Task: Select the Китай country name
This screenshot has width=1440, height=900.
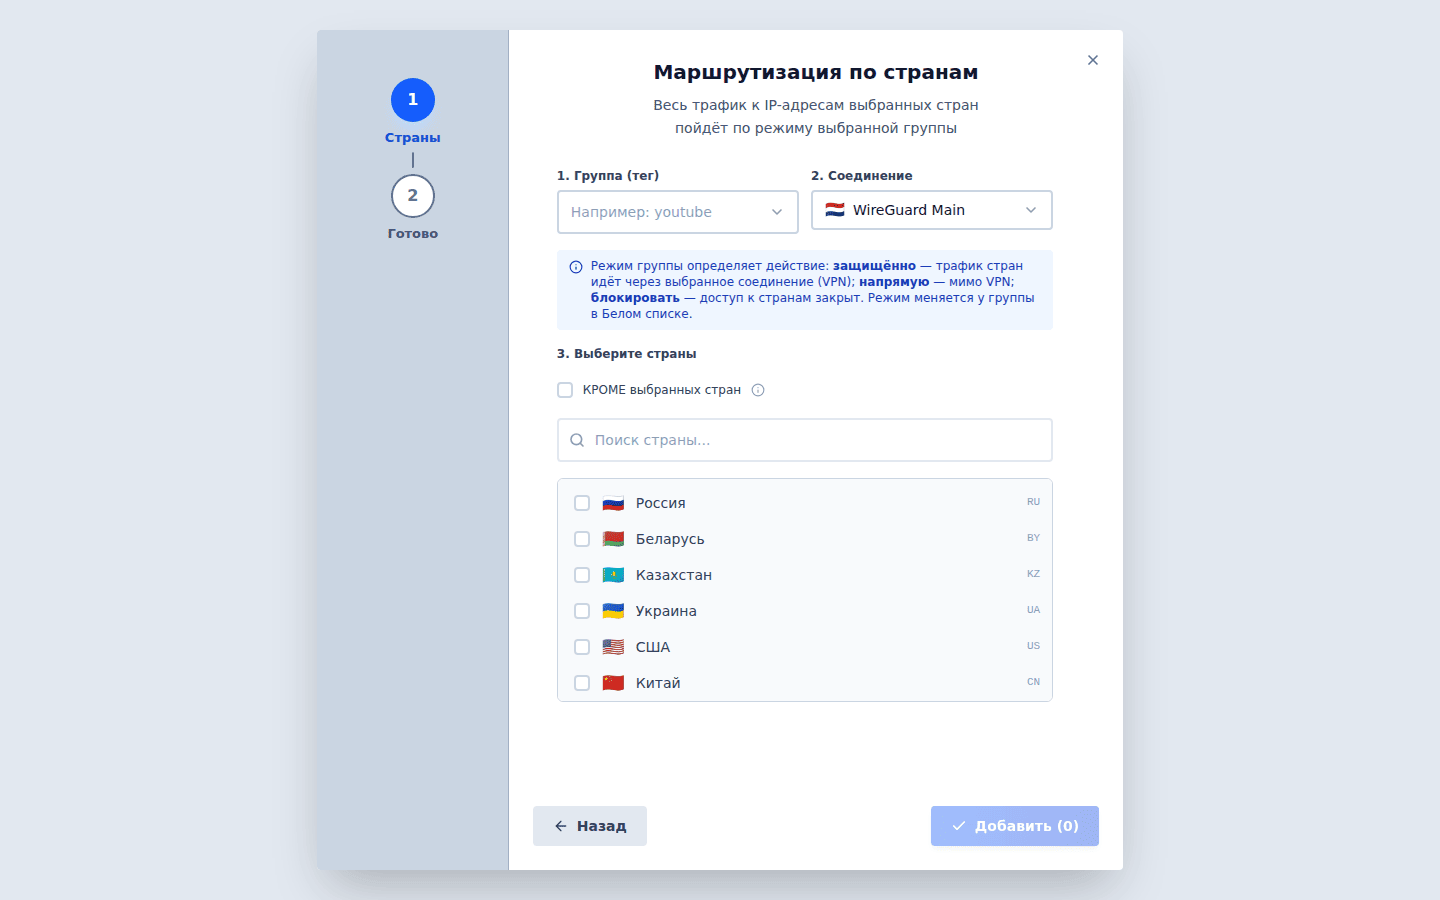Action: tap(658, 683)
